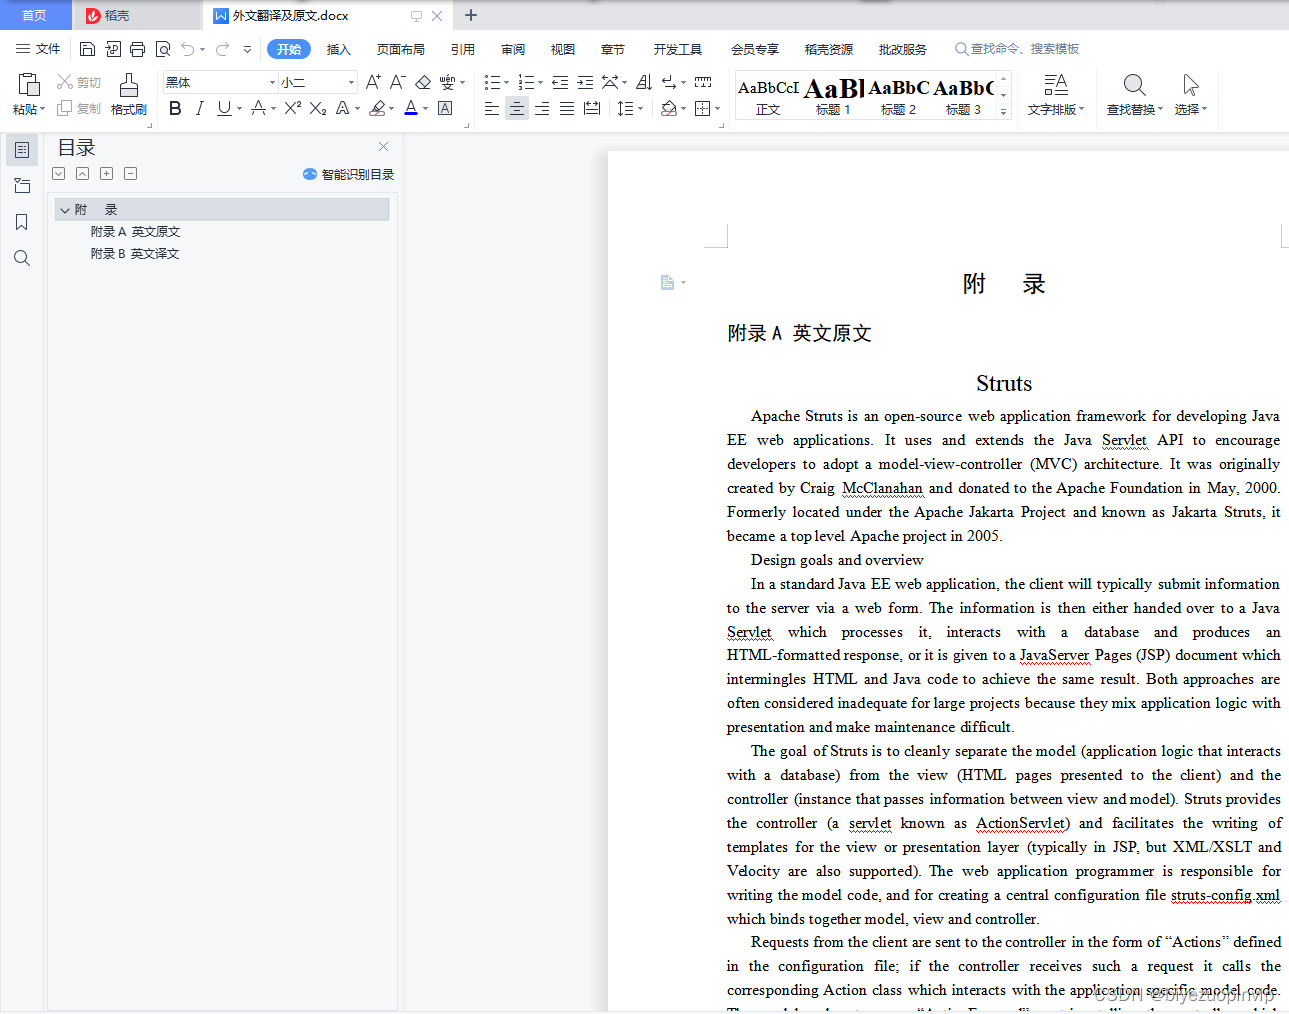The height and width of the screenshot is (1014, 1289).
Task: Expand the bullet list dropdown arrow
Action: click(x=507, y=83)
